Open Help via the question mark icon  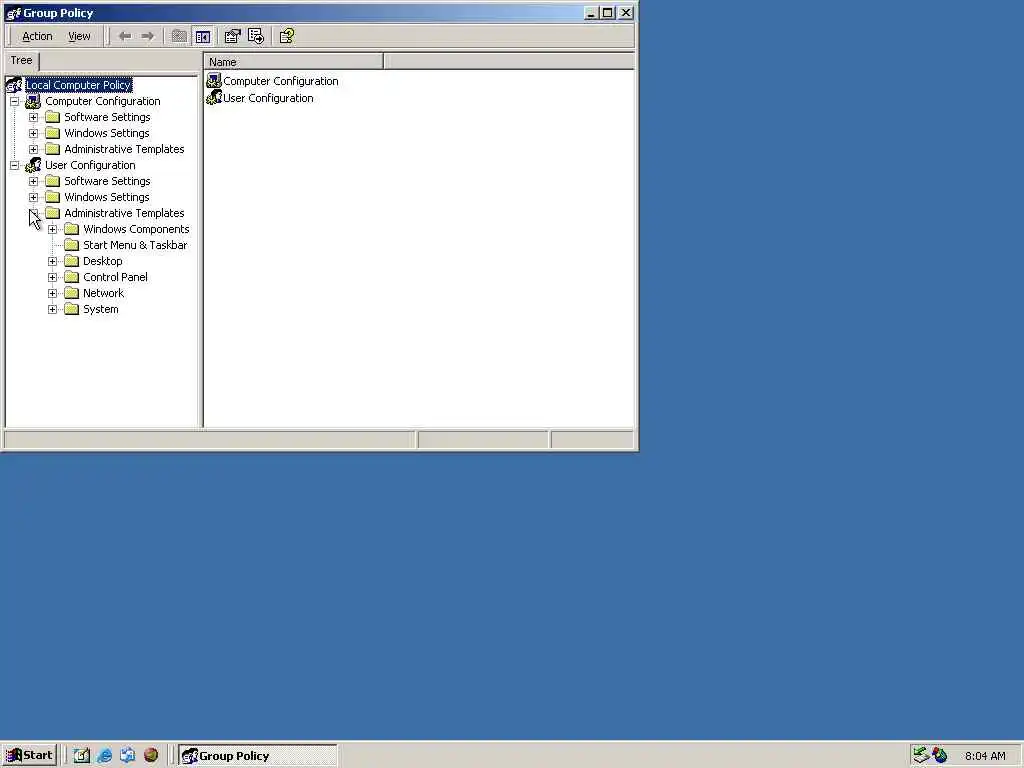click(287, 37)
